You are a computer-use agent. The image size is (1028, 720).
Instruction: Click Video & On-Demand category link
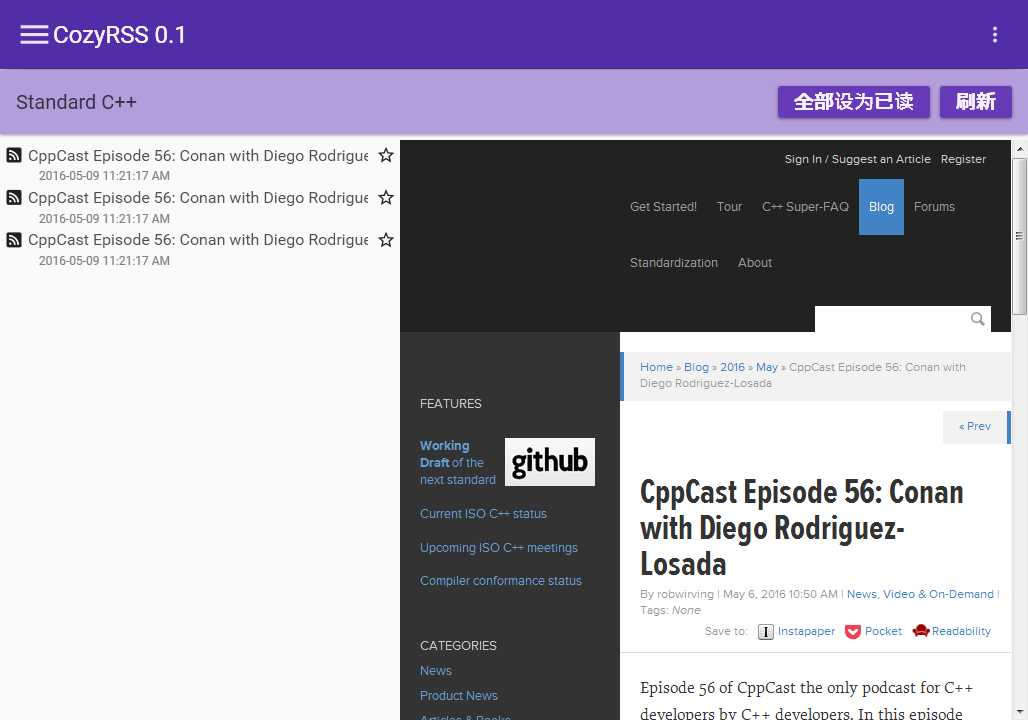[938, 594]
